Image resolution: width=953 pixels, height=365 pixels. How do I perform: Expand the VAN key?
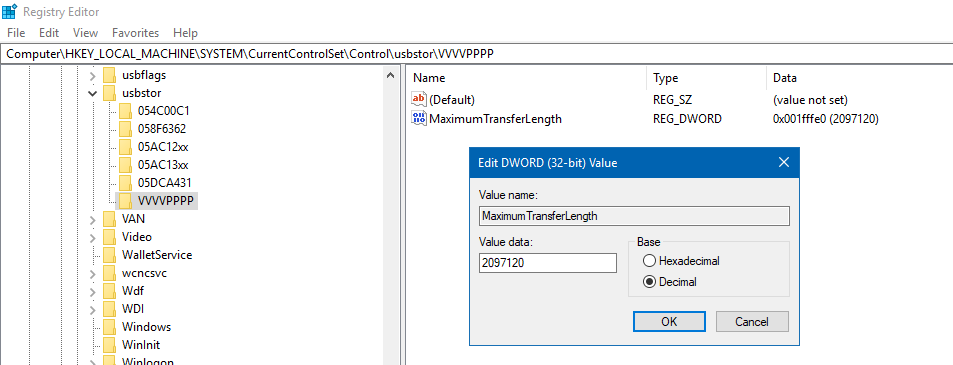point(92,219)
